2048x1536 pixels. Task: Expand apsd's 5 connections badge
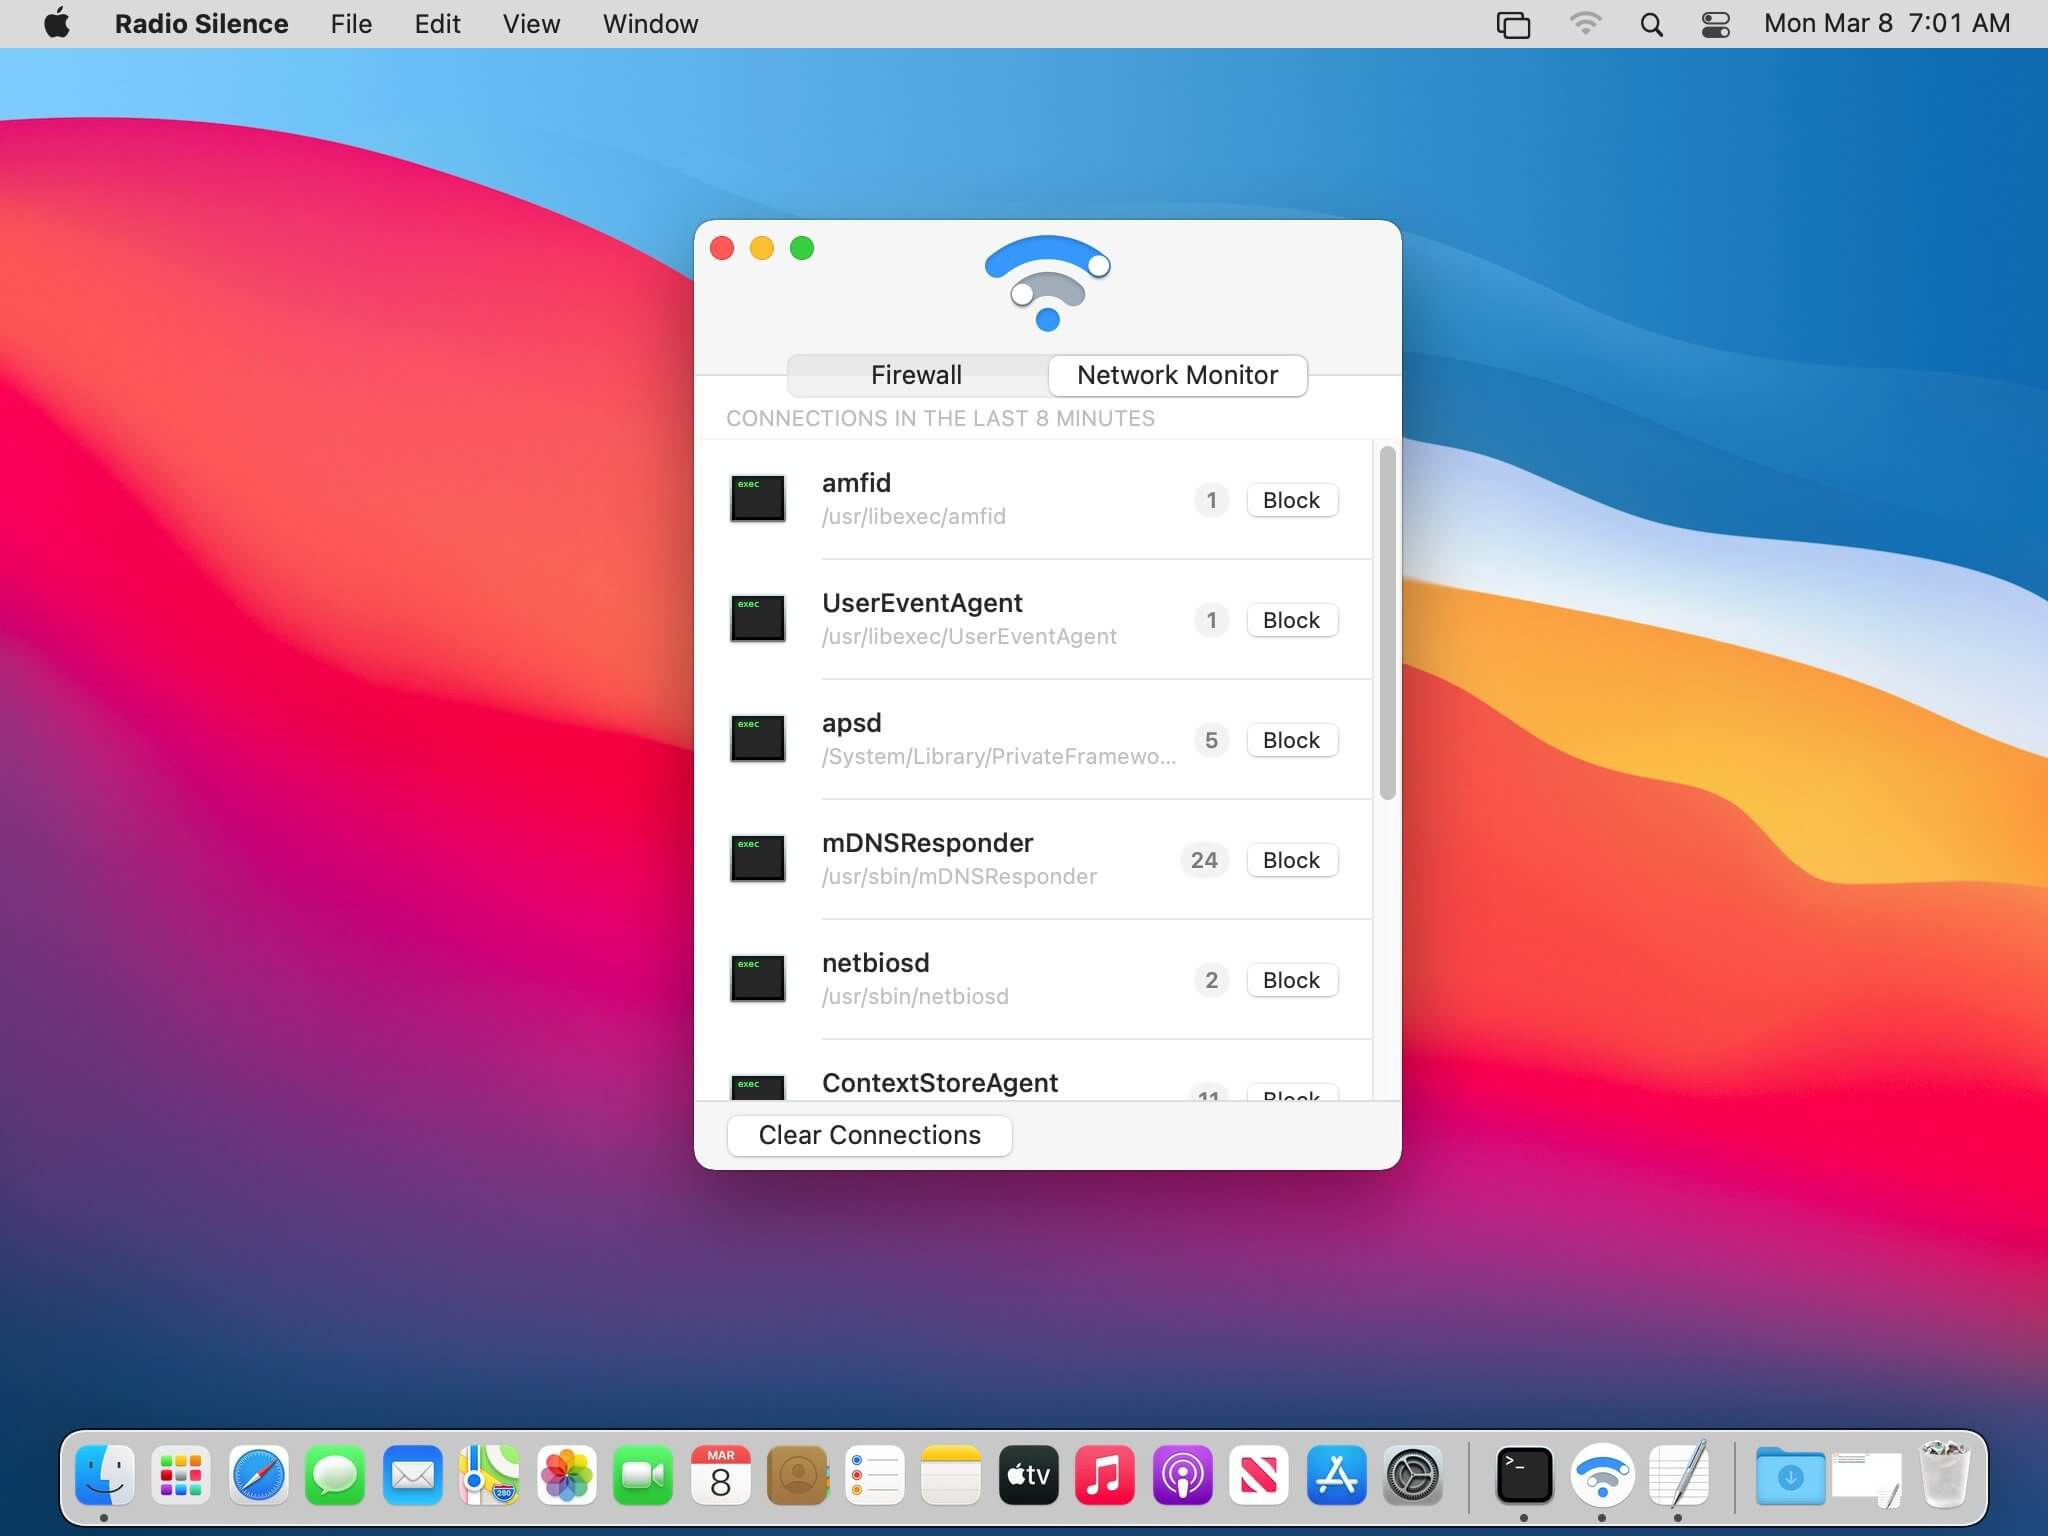coord(1211,740)
